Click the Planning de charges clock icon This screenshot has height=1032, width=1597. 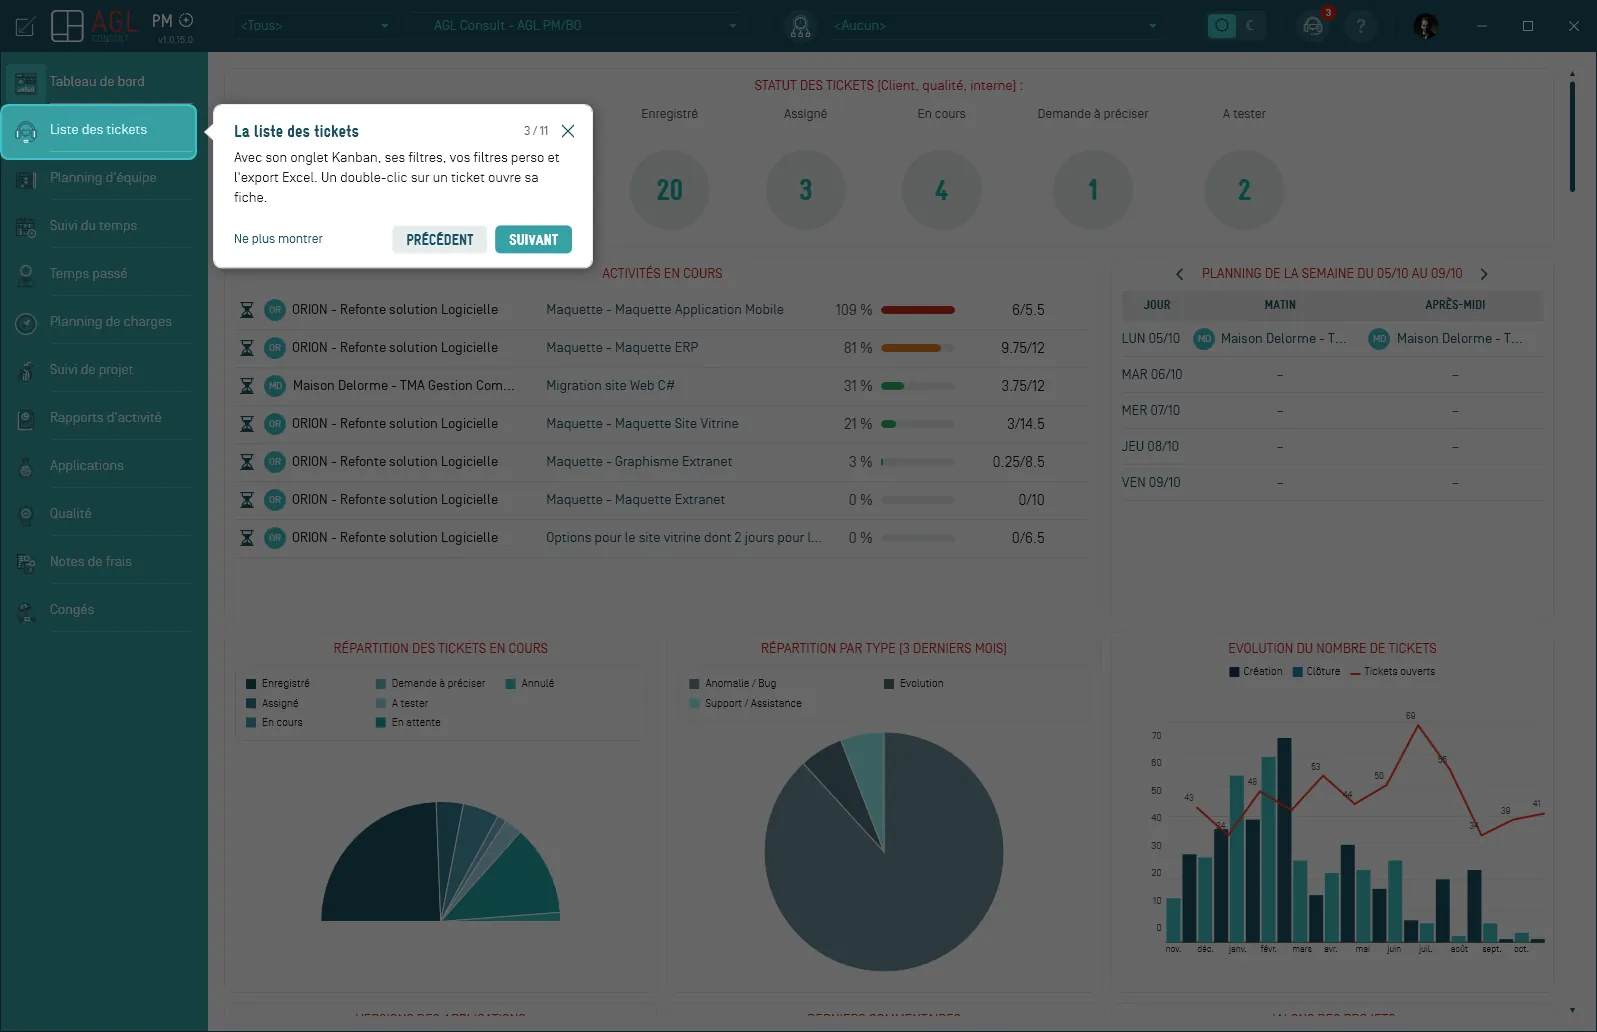(26, 323)
